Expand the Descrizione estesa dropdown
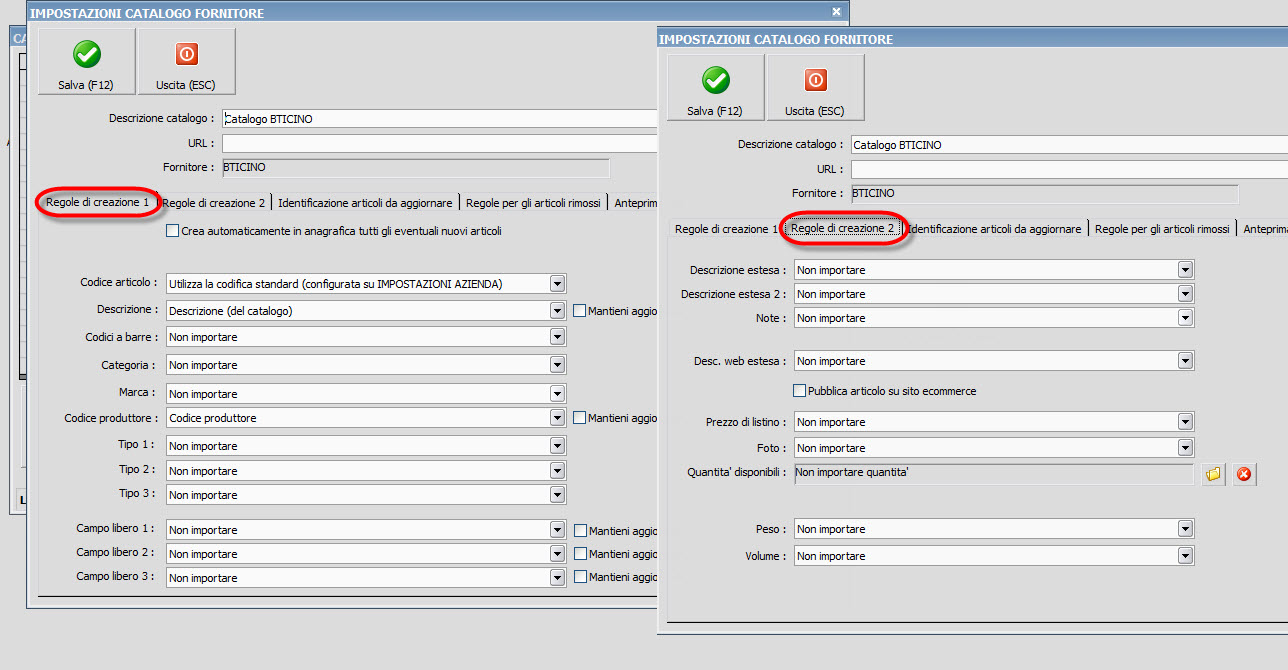 1185,270
